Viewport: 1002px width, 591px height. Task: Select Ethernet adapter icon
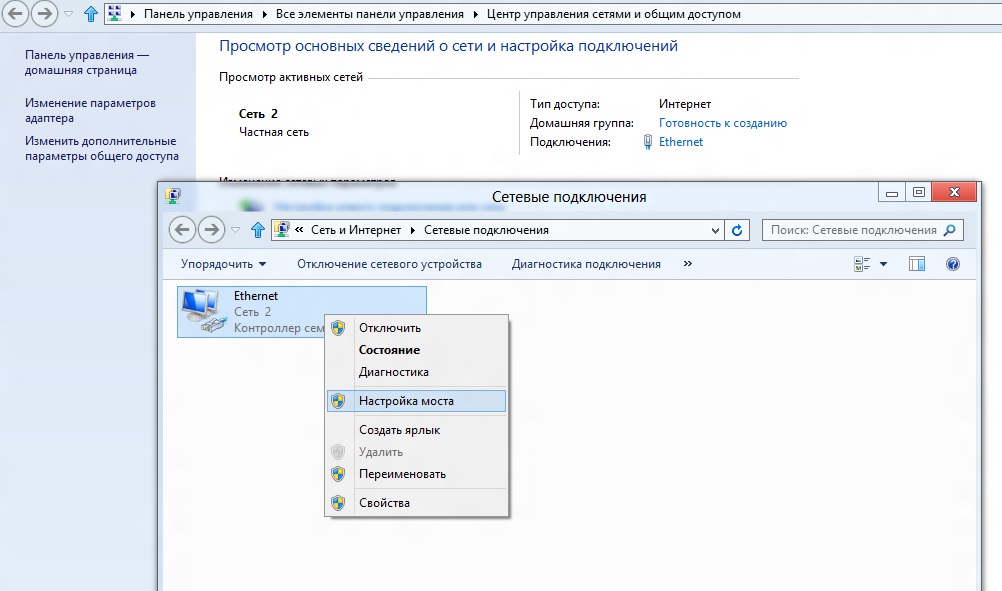point(204,311)
